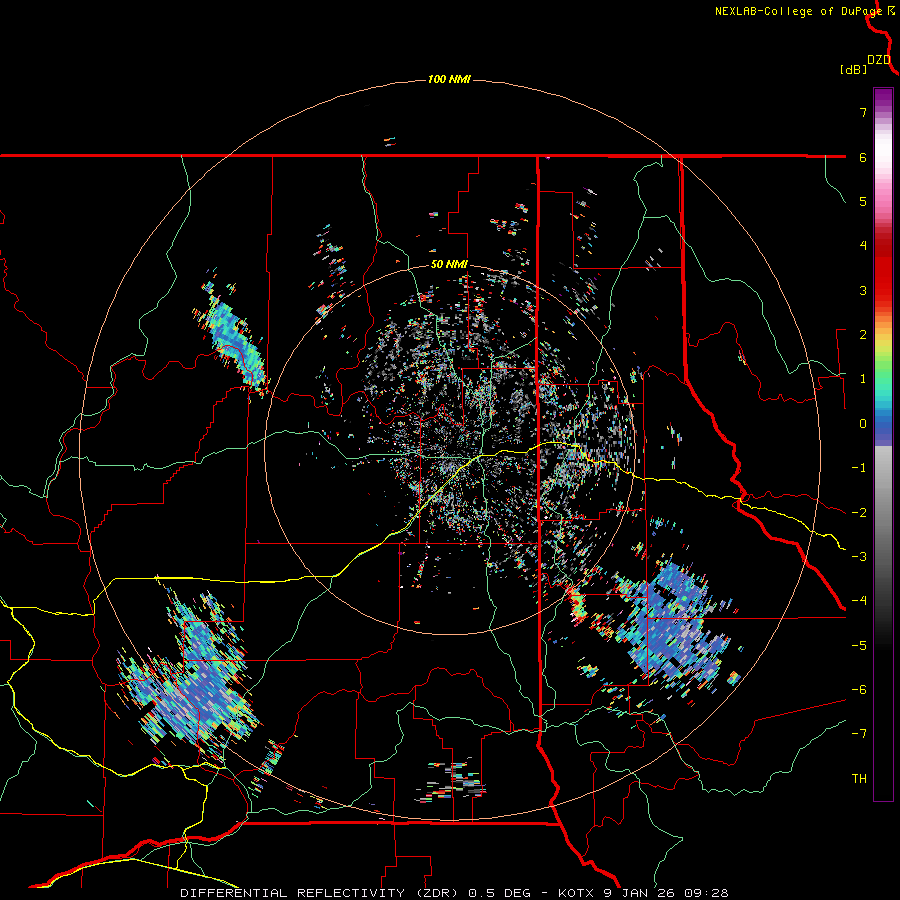Screen dimensions: 900x900
Task: Click the [dB] unit label
Action: [853, 69]
